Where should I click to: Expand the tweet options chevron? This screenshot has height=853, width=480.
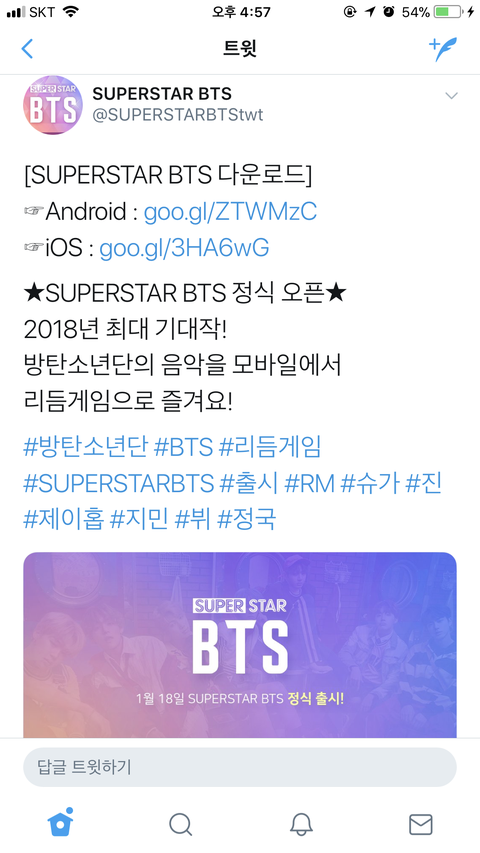coord(451,96)
